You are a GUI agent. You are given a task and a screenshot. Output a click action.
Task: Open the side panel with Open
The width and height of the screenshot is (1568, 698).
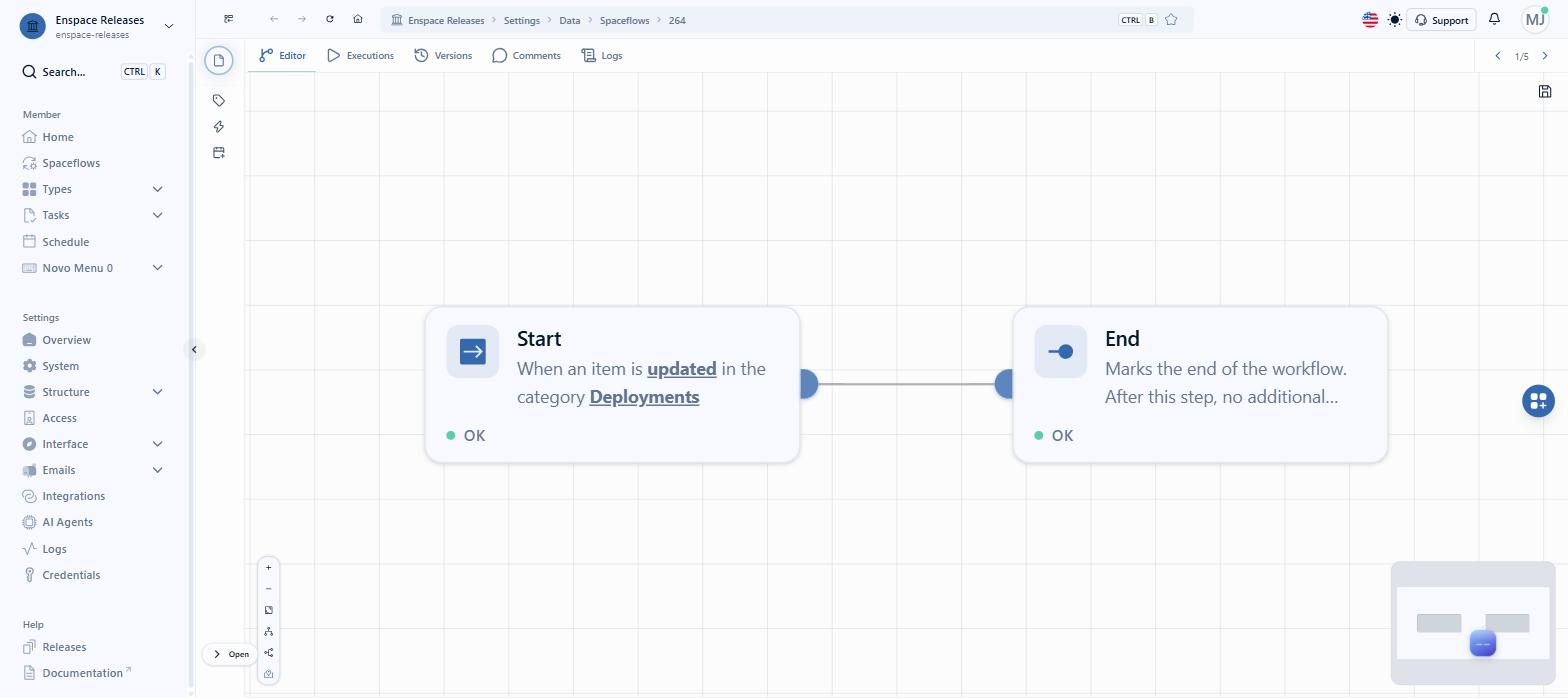click(230, 654)
